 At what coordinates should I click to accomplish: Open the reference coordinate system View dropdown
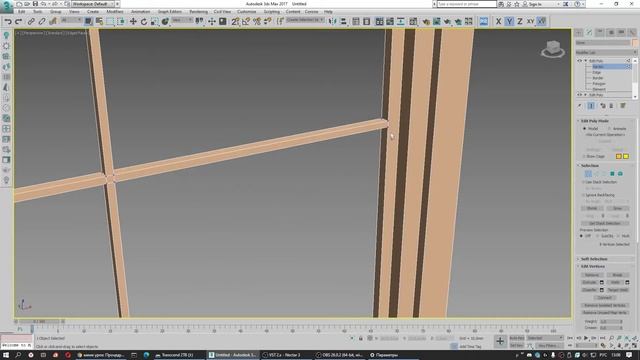[x=182, y=20]
